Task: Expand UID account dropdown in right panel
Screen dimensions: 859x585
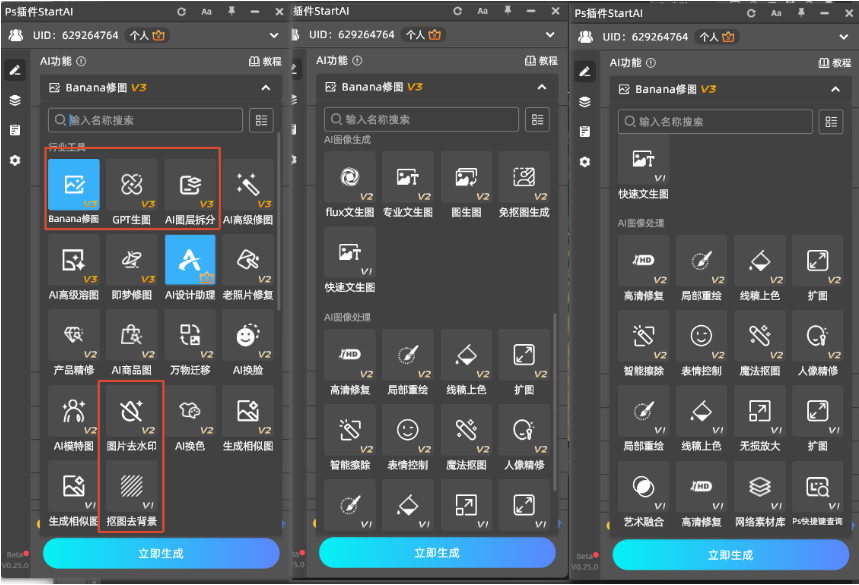Action: 844,37
